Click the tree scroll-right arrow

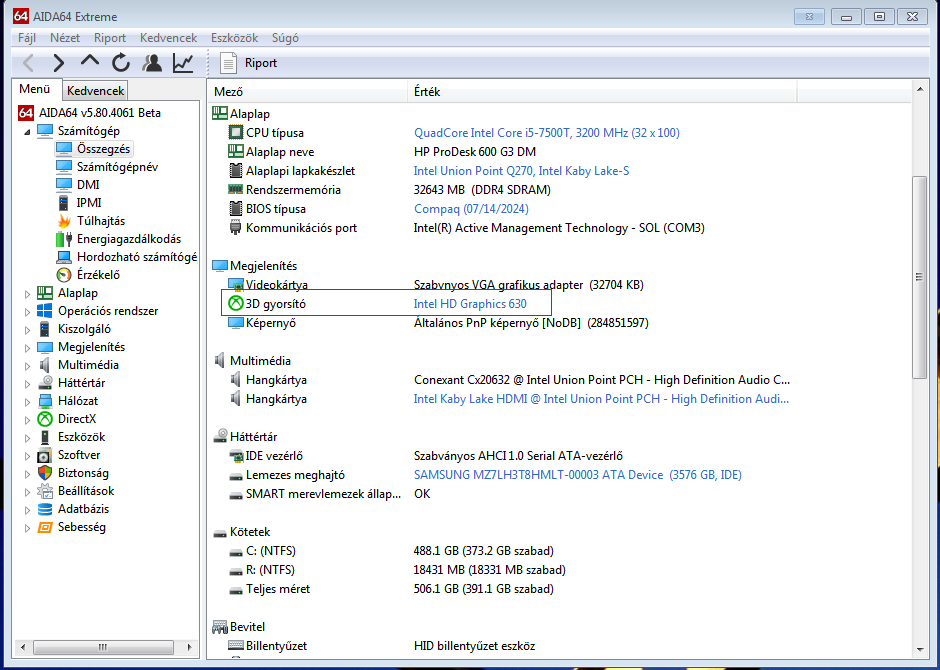click(189, 647)
